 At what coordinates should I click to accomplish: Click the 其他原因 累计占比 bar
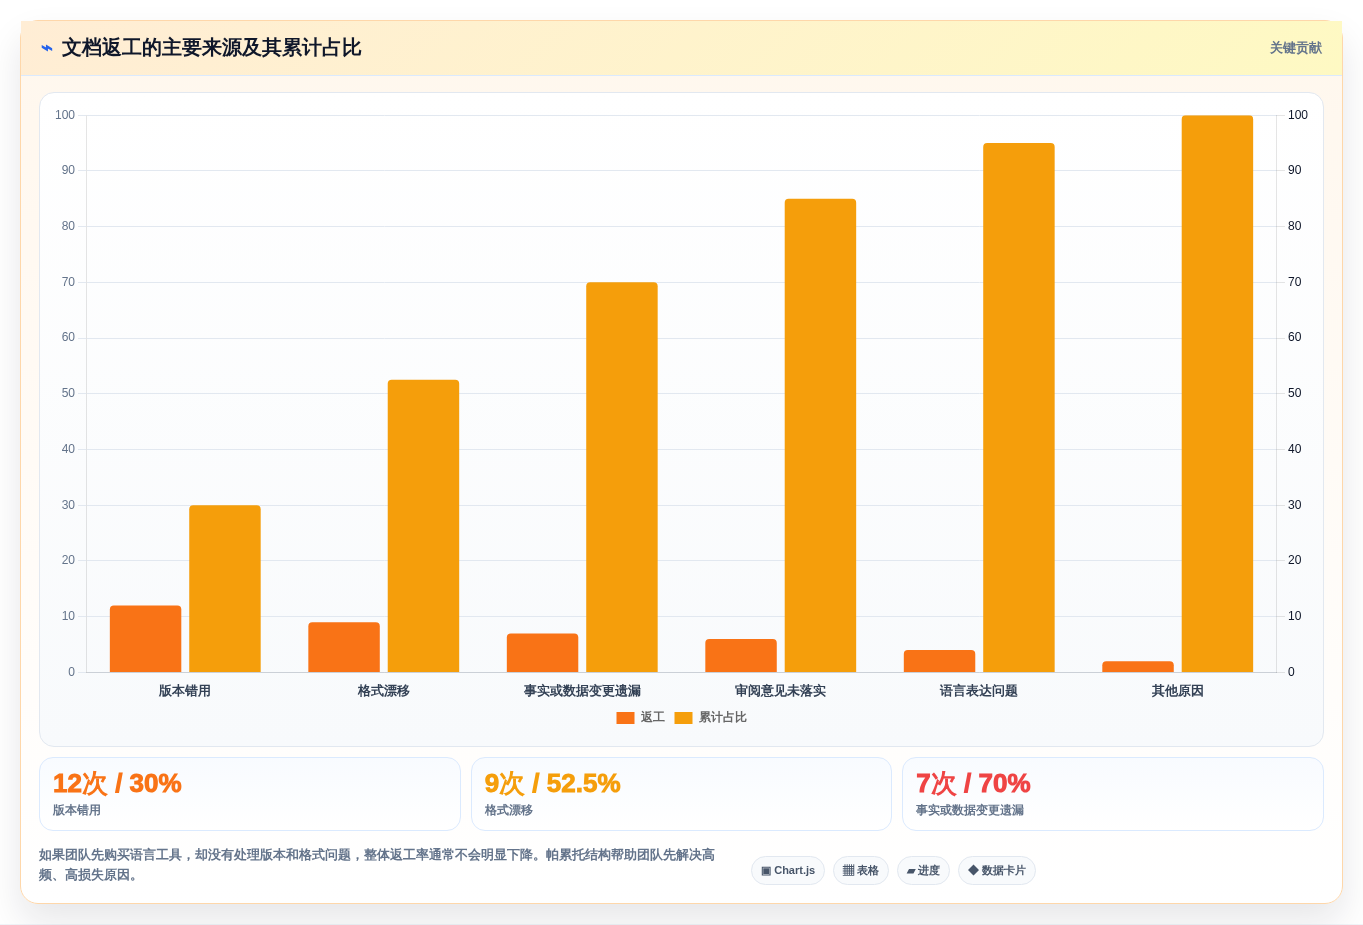pos(1217,394)
